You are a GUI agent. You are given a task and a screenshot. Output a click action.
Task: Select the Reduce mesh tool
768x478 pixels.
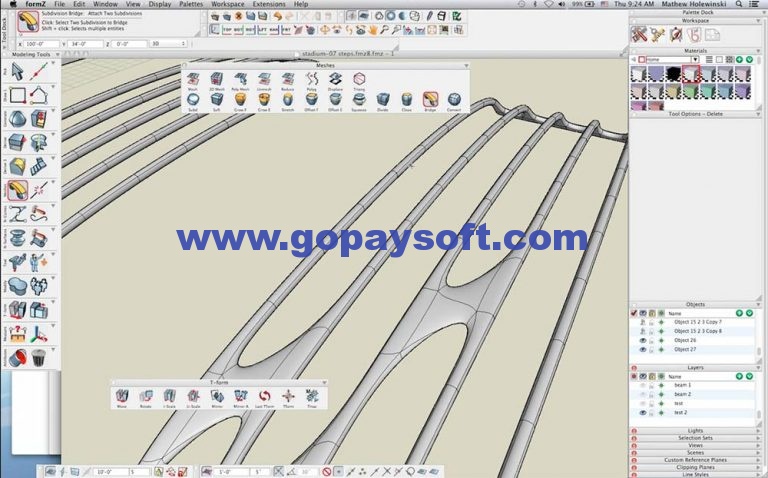288,79
